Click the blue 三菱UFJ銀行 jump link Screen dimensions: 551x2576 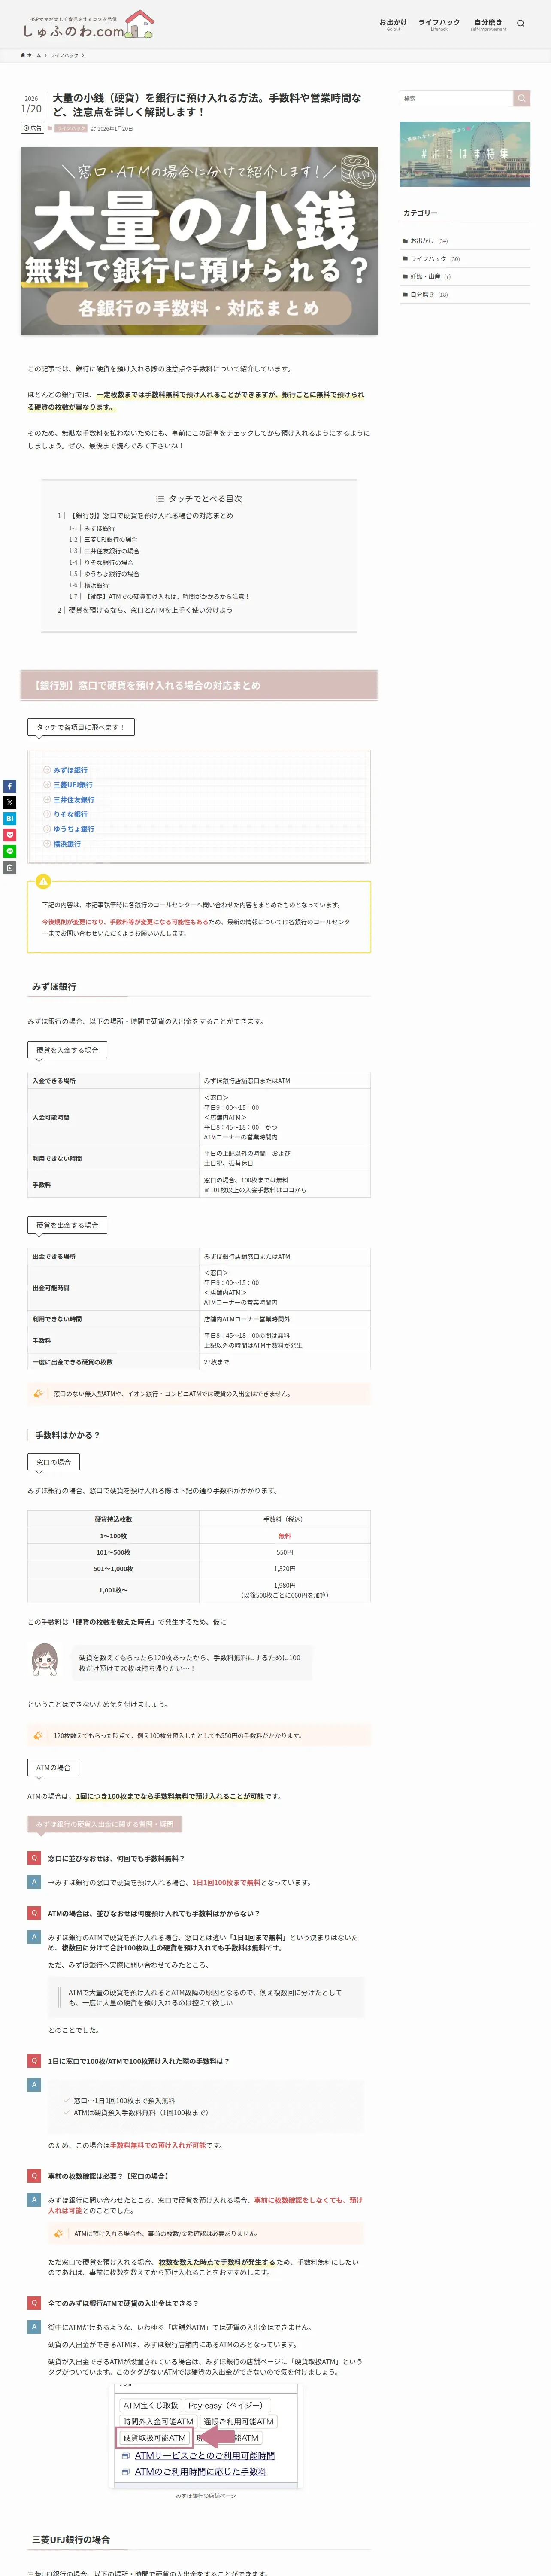click(73, 785)
